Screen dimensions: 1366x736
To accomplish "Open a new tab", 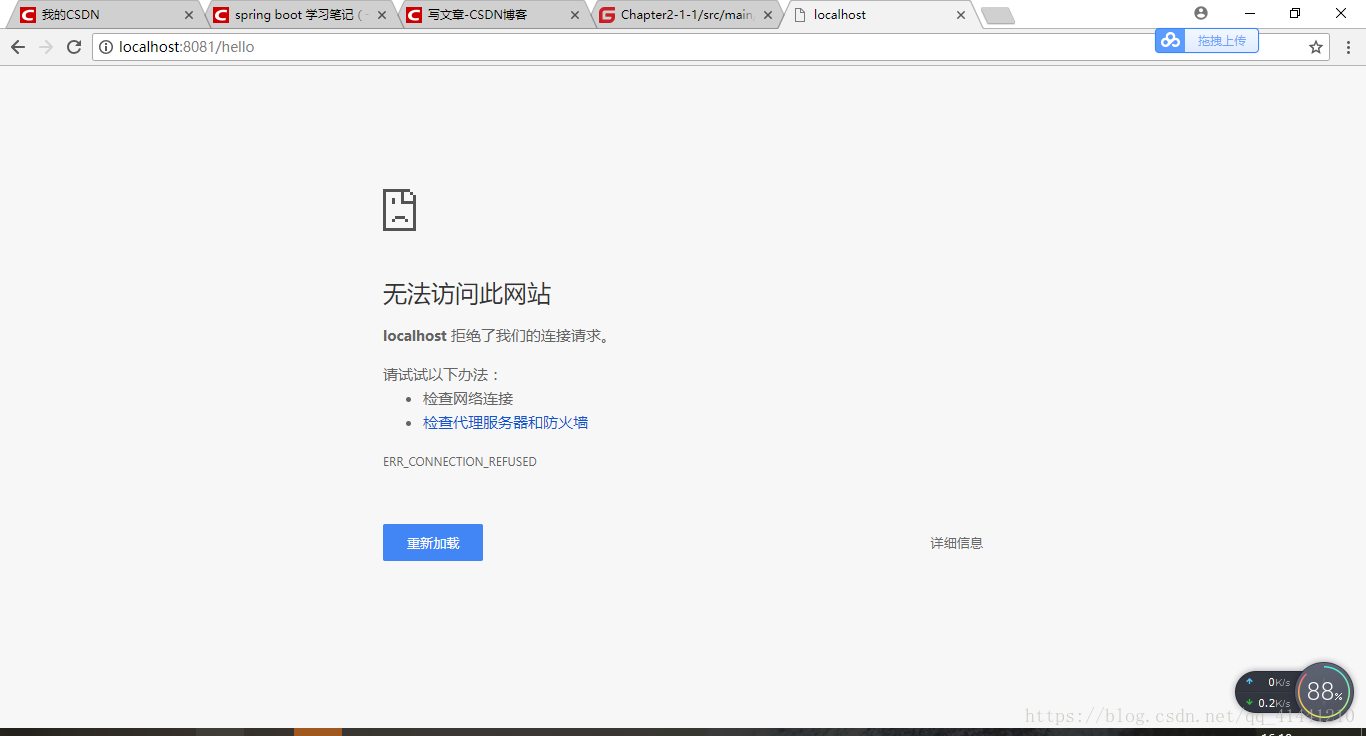I will [x=997, y=15].
